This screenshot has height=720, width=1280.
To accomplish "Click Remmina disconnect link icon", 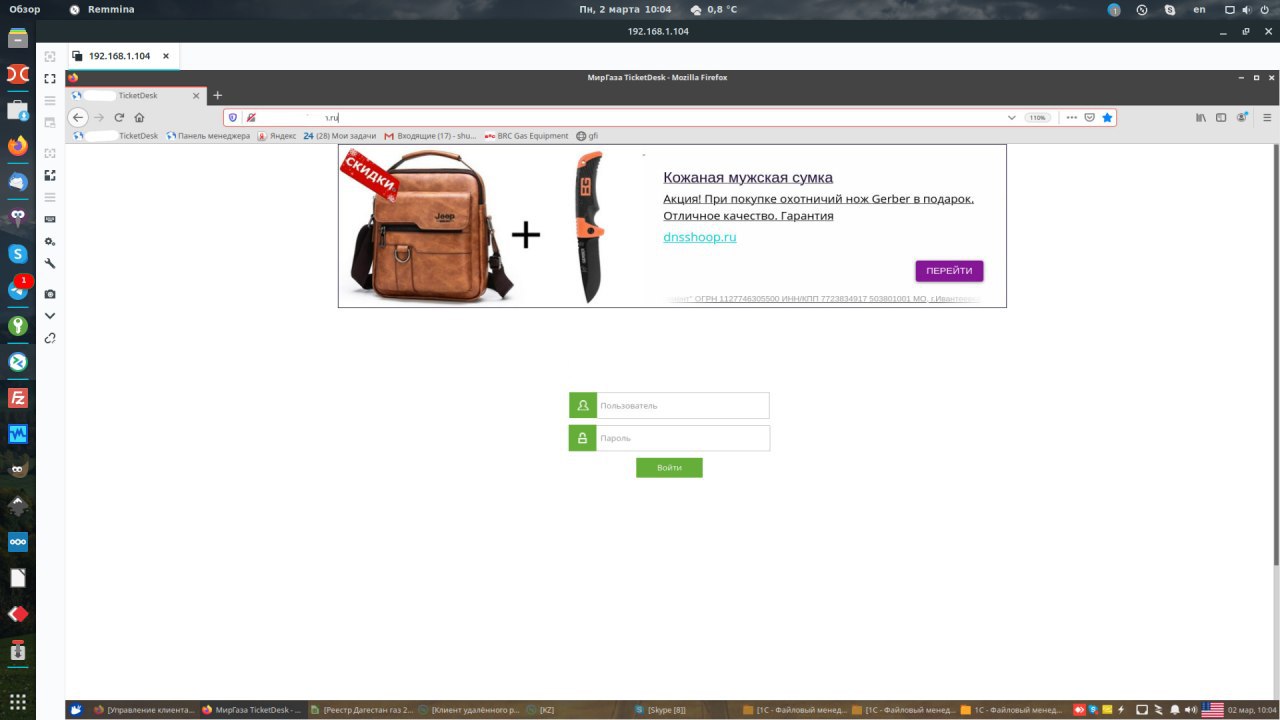I will [50, 338].
